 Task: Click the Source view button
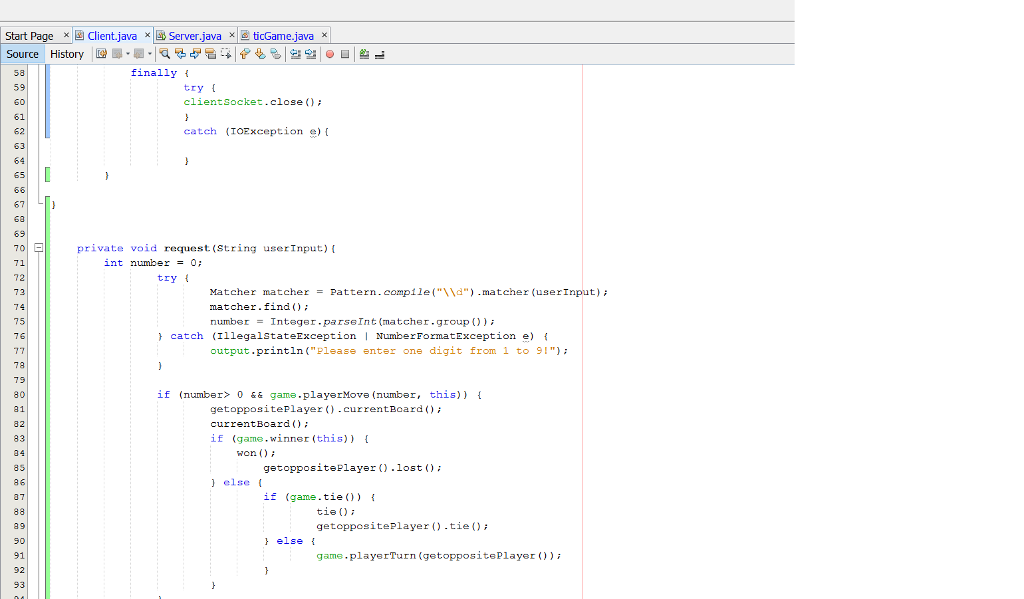22,53
